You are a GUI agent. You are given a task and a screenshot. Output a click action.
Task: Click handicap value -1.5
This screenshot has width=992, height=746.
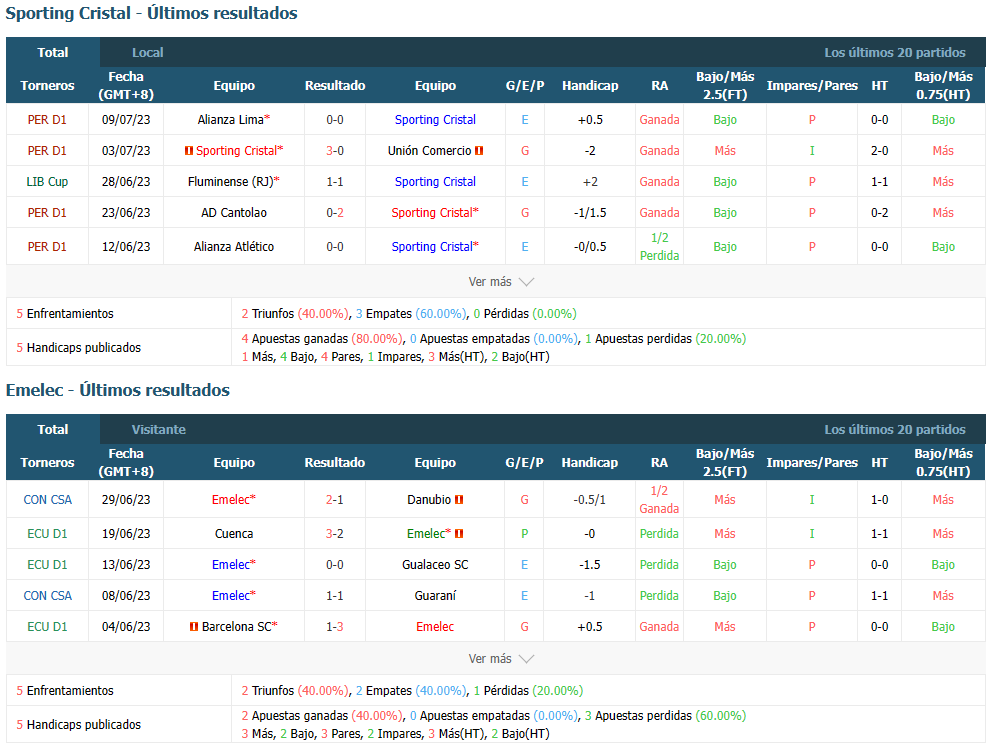click(589, 564)
